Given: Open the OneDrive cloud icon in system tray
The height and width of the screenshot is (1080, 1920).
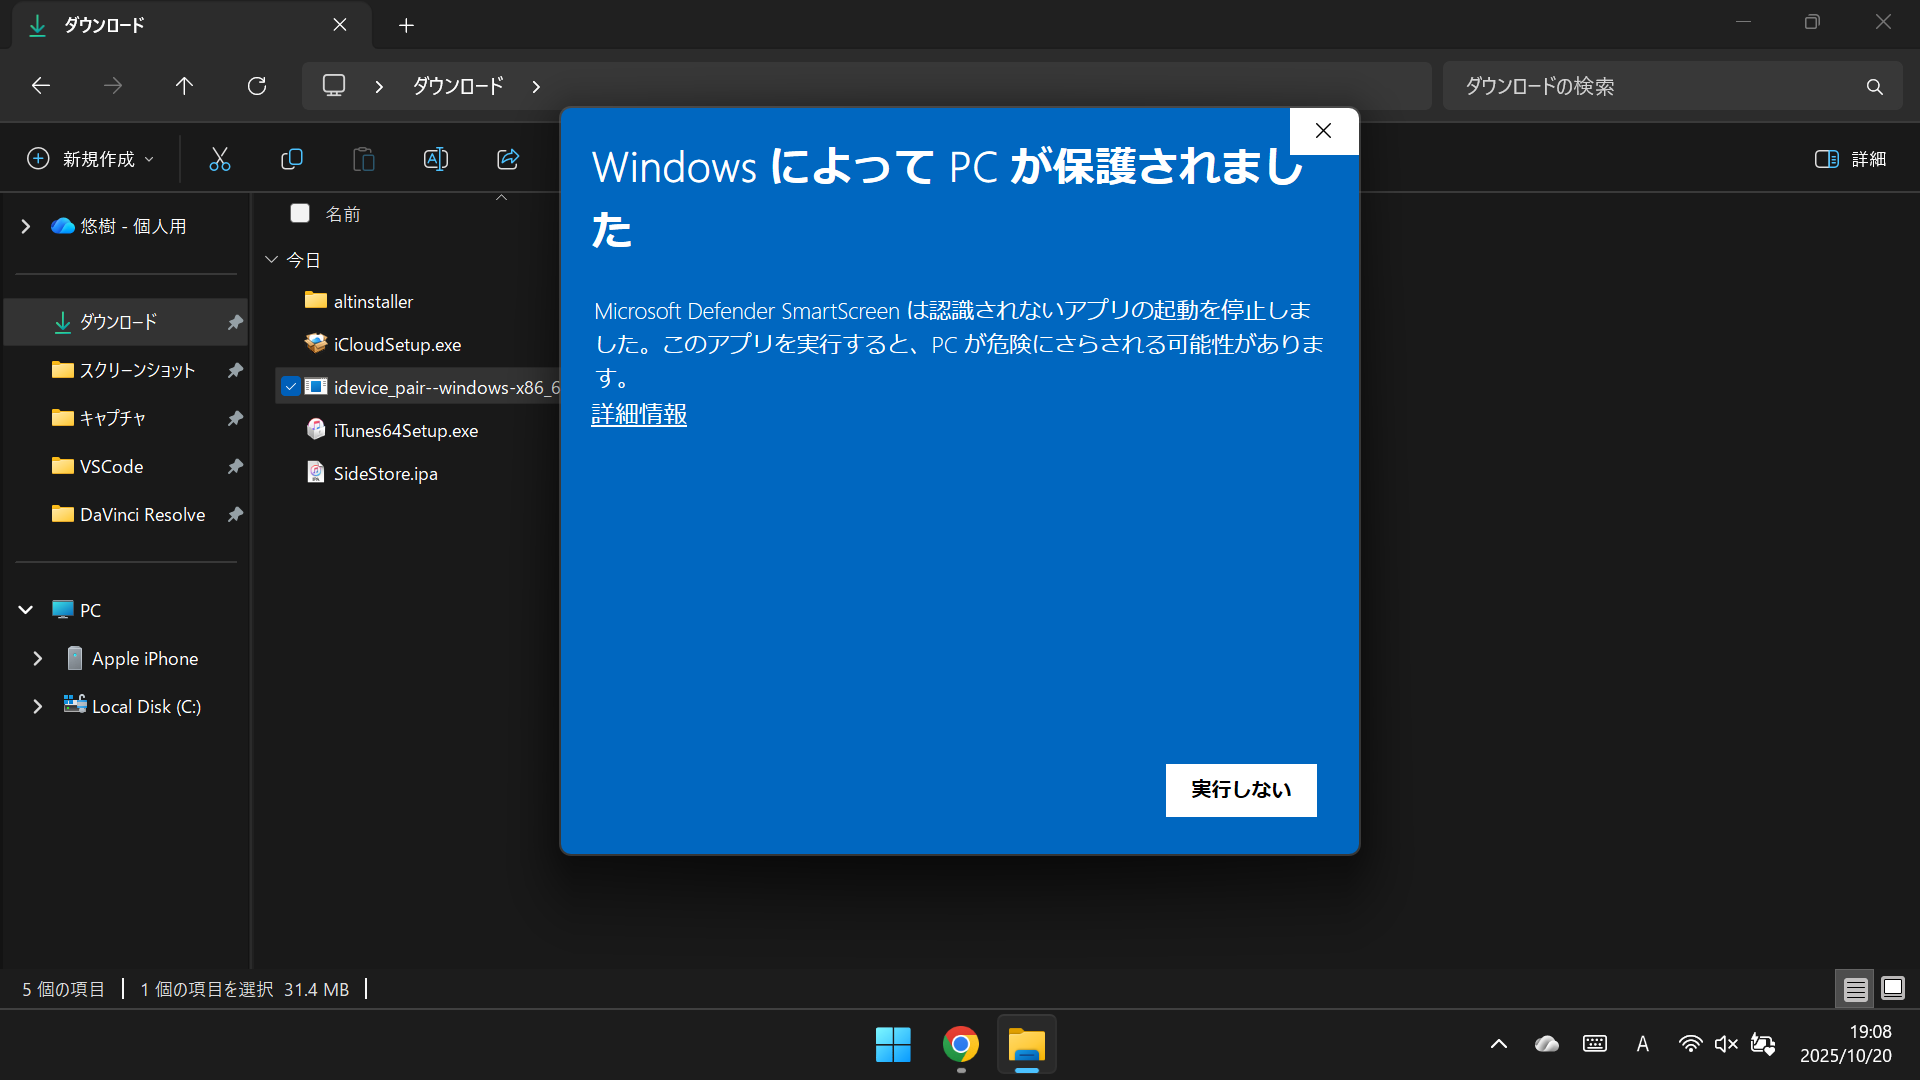Looking at the screenshot, I should [1547, 1043].
